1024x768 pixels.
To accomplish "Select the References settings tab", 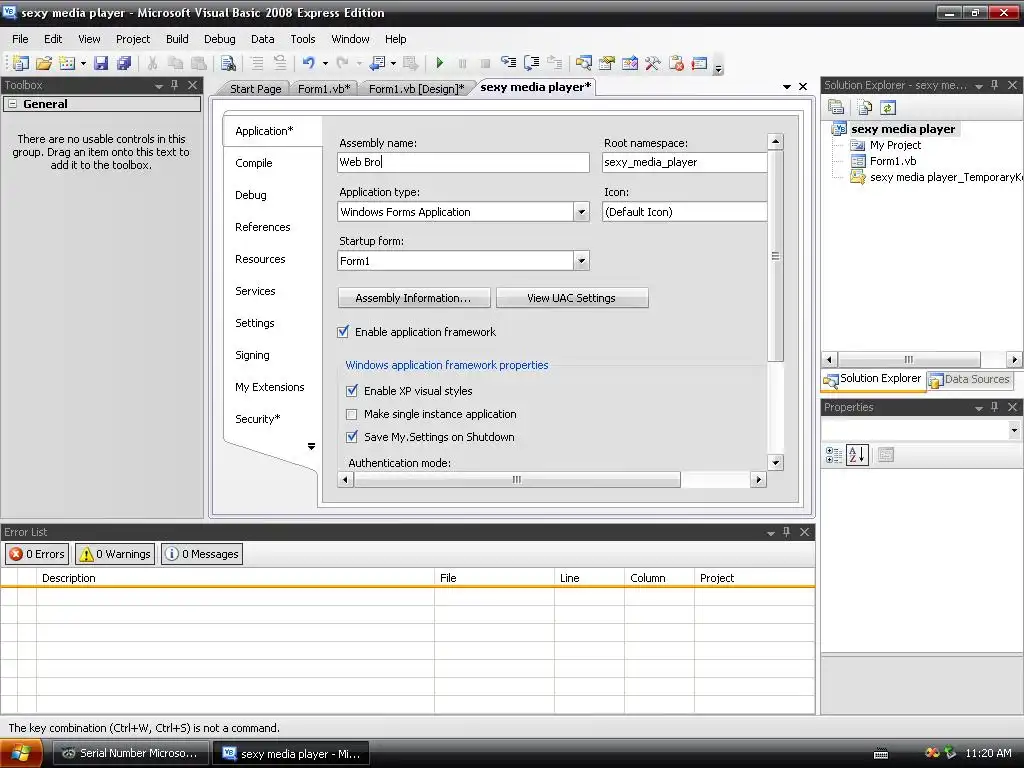I will tap(263, 227).
